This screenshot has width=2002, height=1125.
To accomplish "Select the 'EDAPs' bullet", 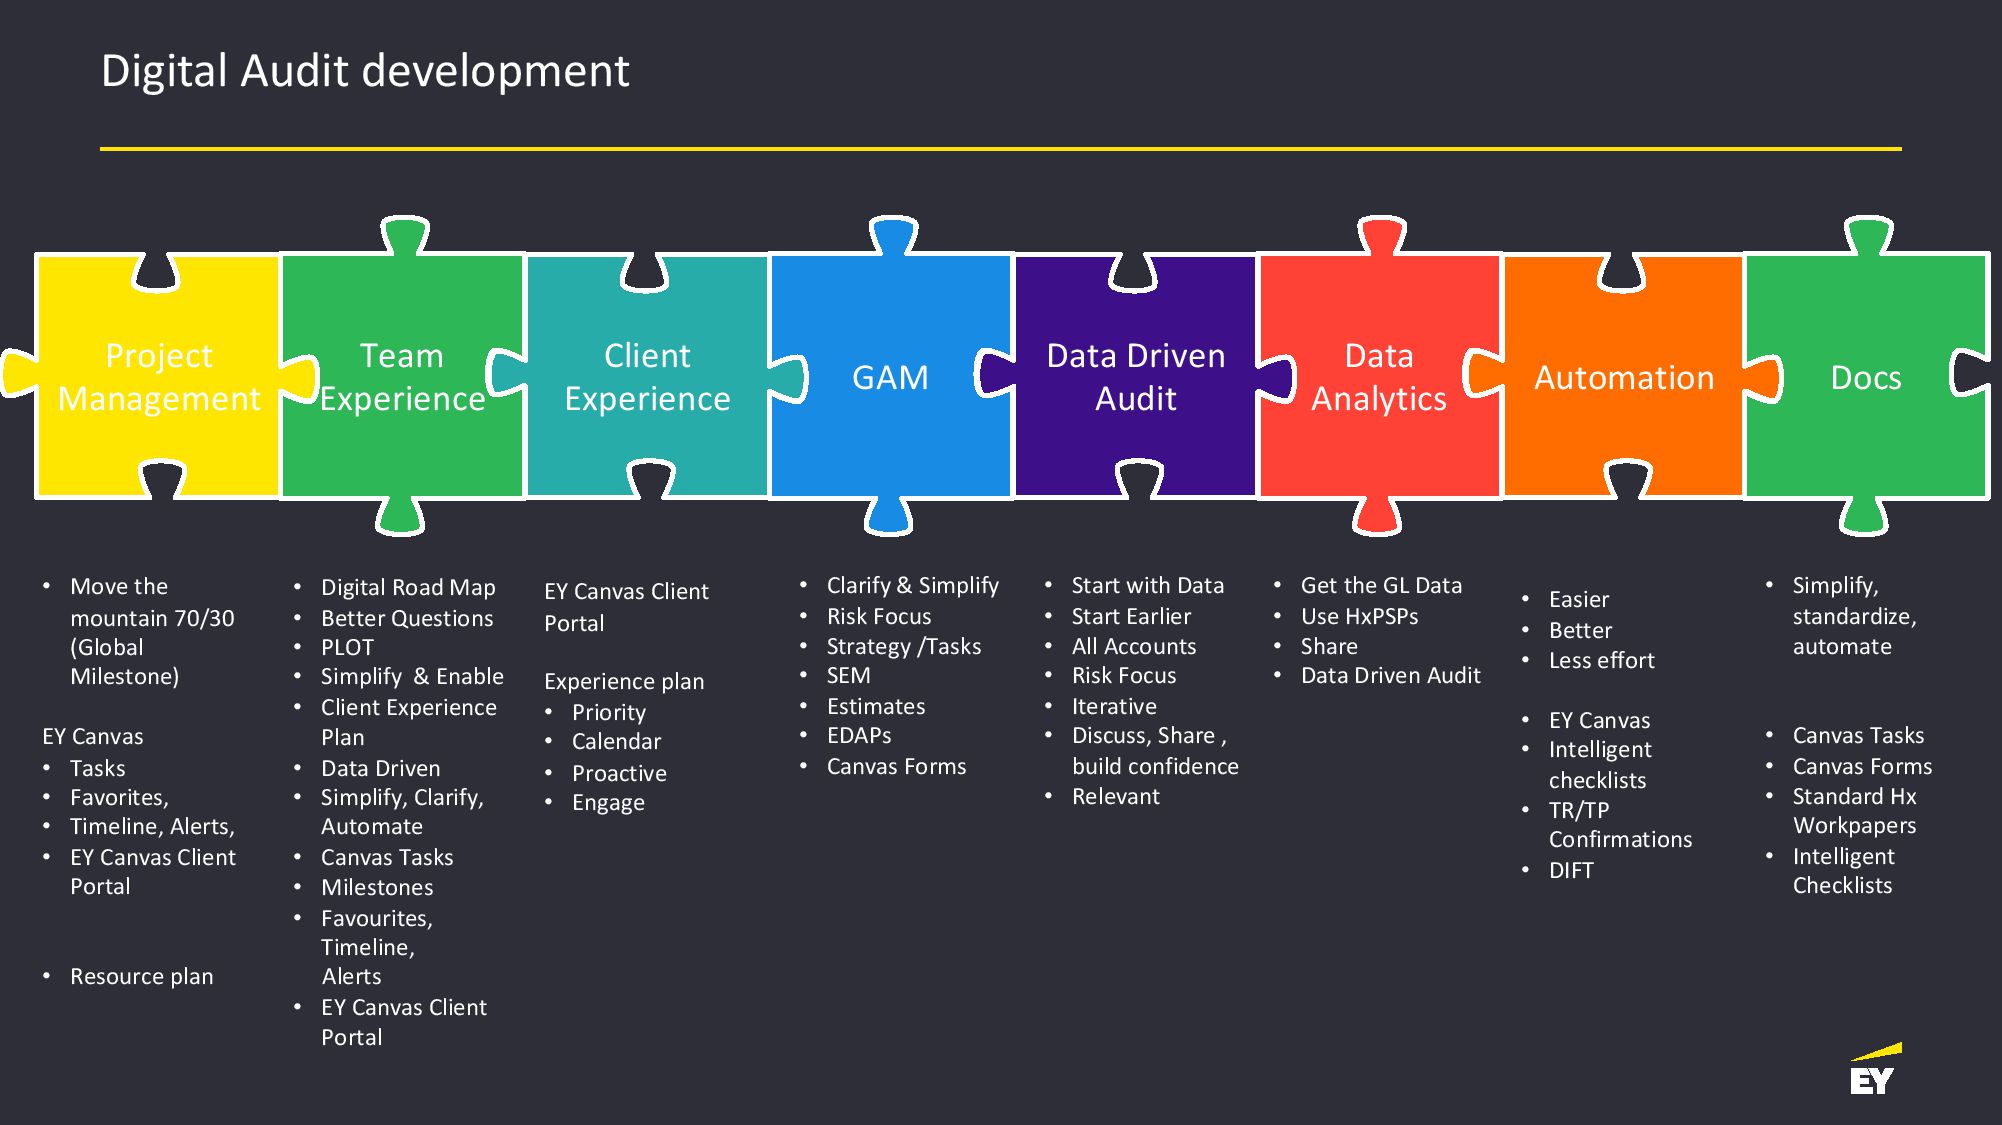I will [858, 735].
